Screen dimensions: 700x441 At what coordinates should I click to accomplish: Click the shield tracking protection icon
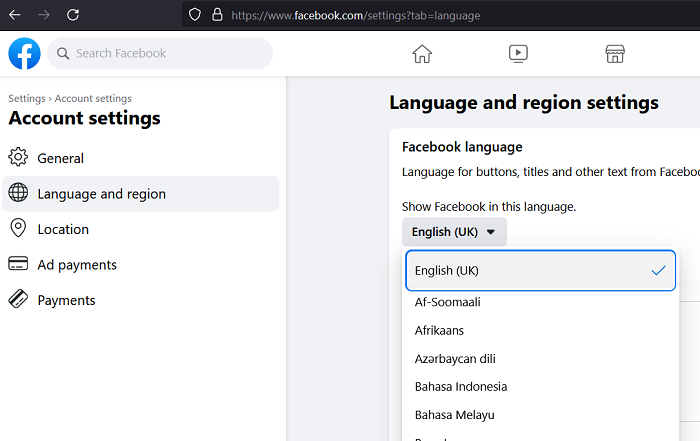195,15
